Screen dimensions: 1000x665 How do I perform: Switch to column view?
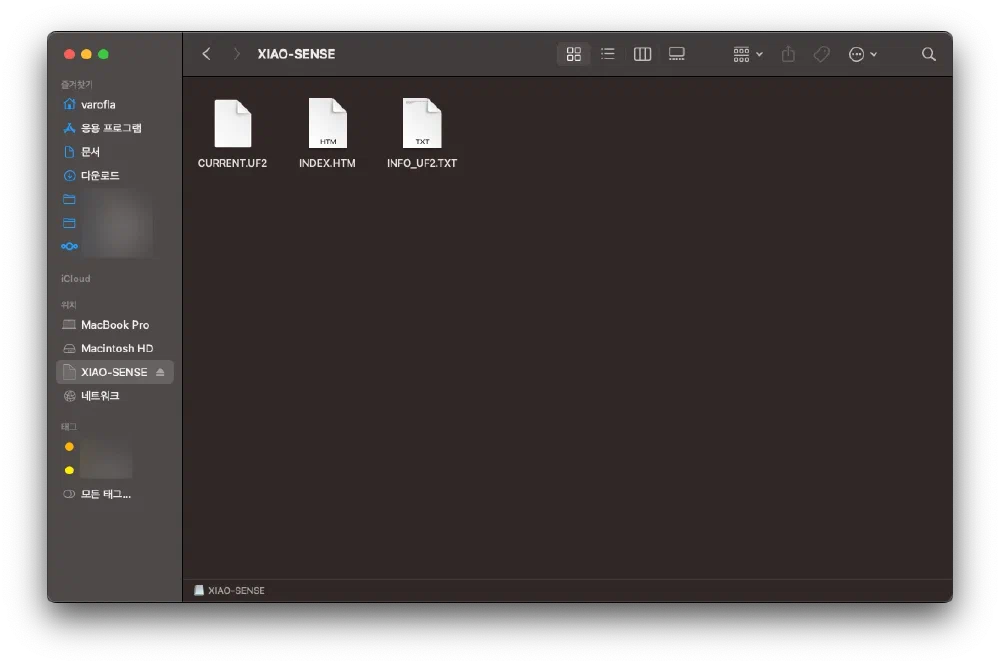642,54
